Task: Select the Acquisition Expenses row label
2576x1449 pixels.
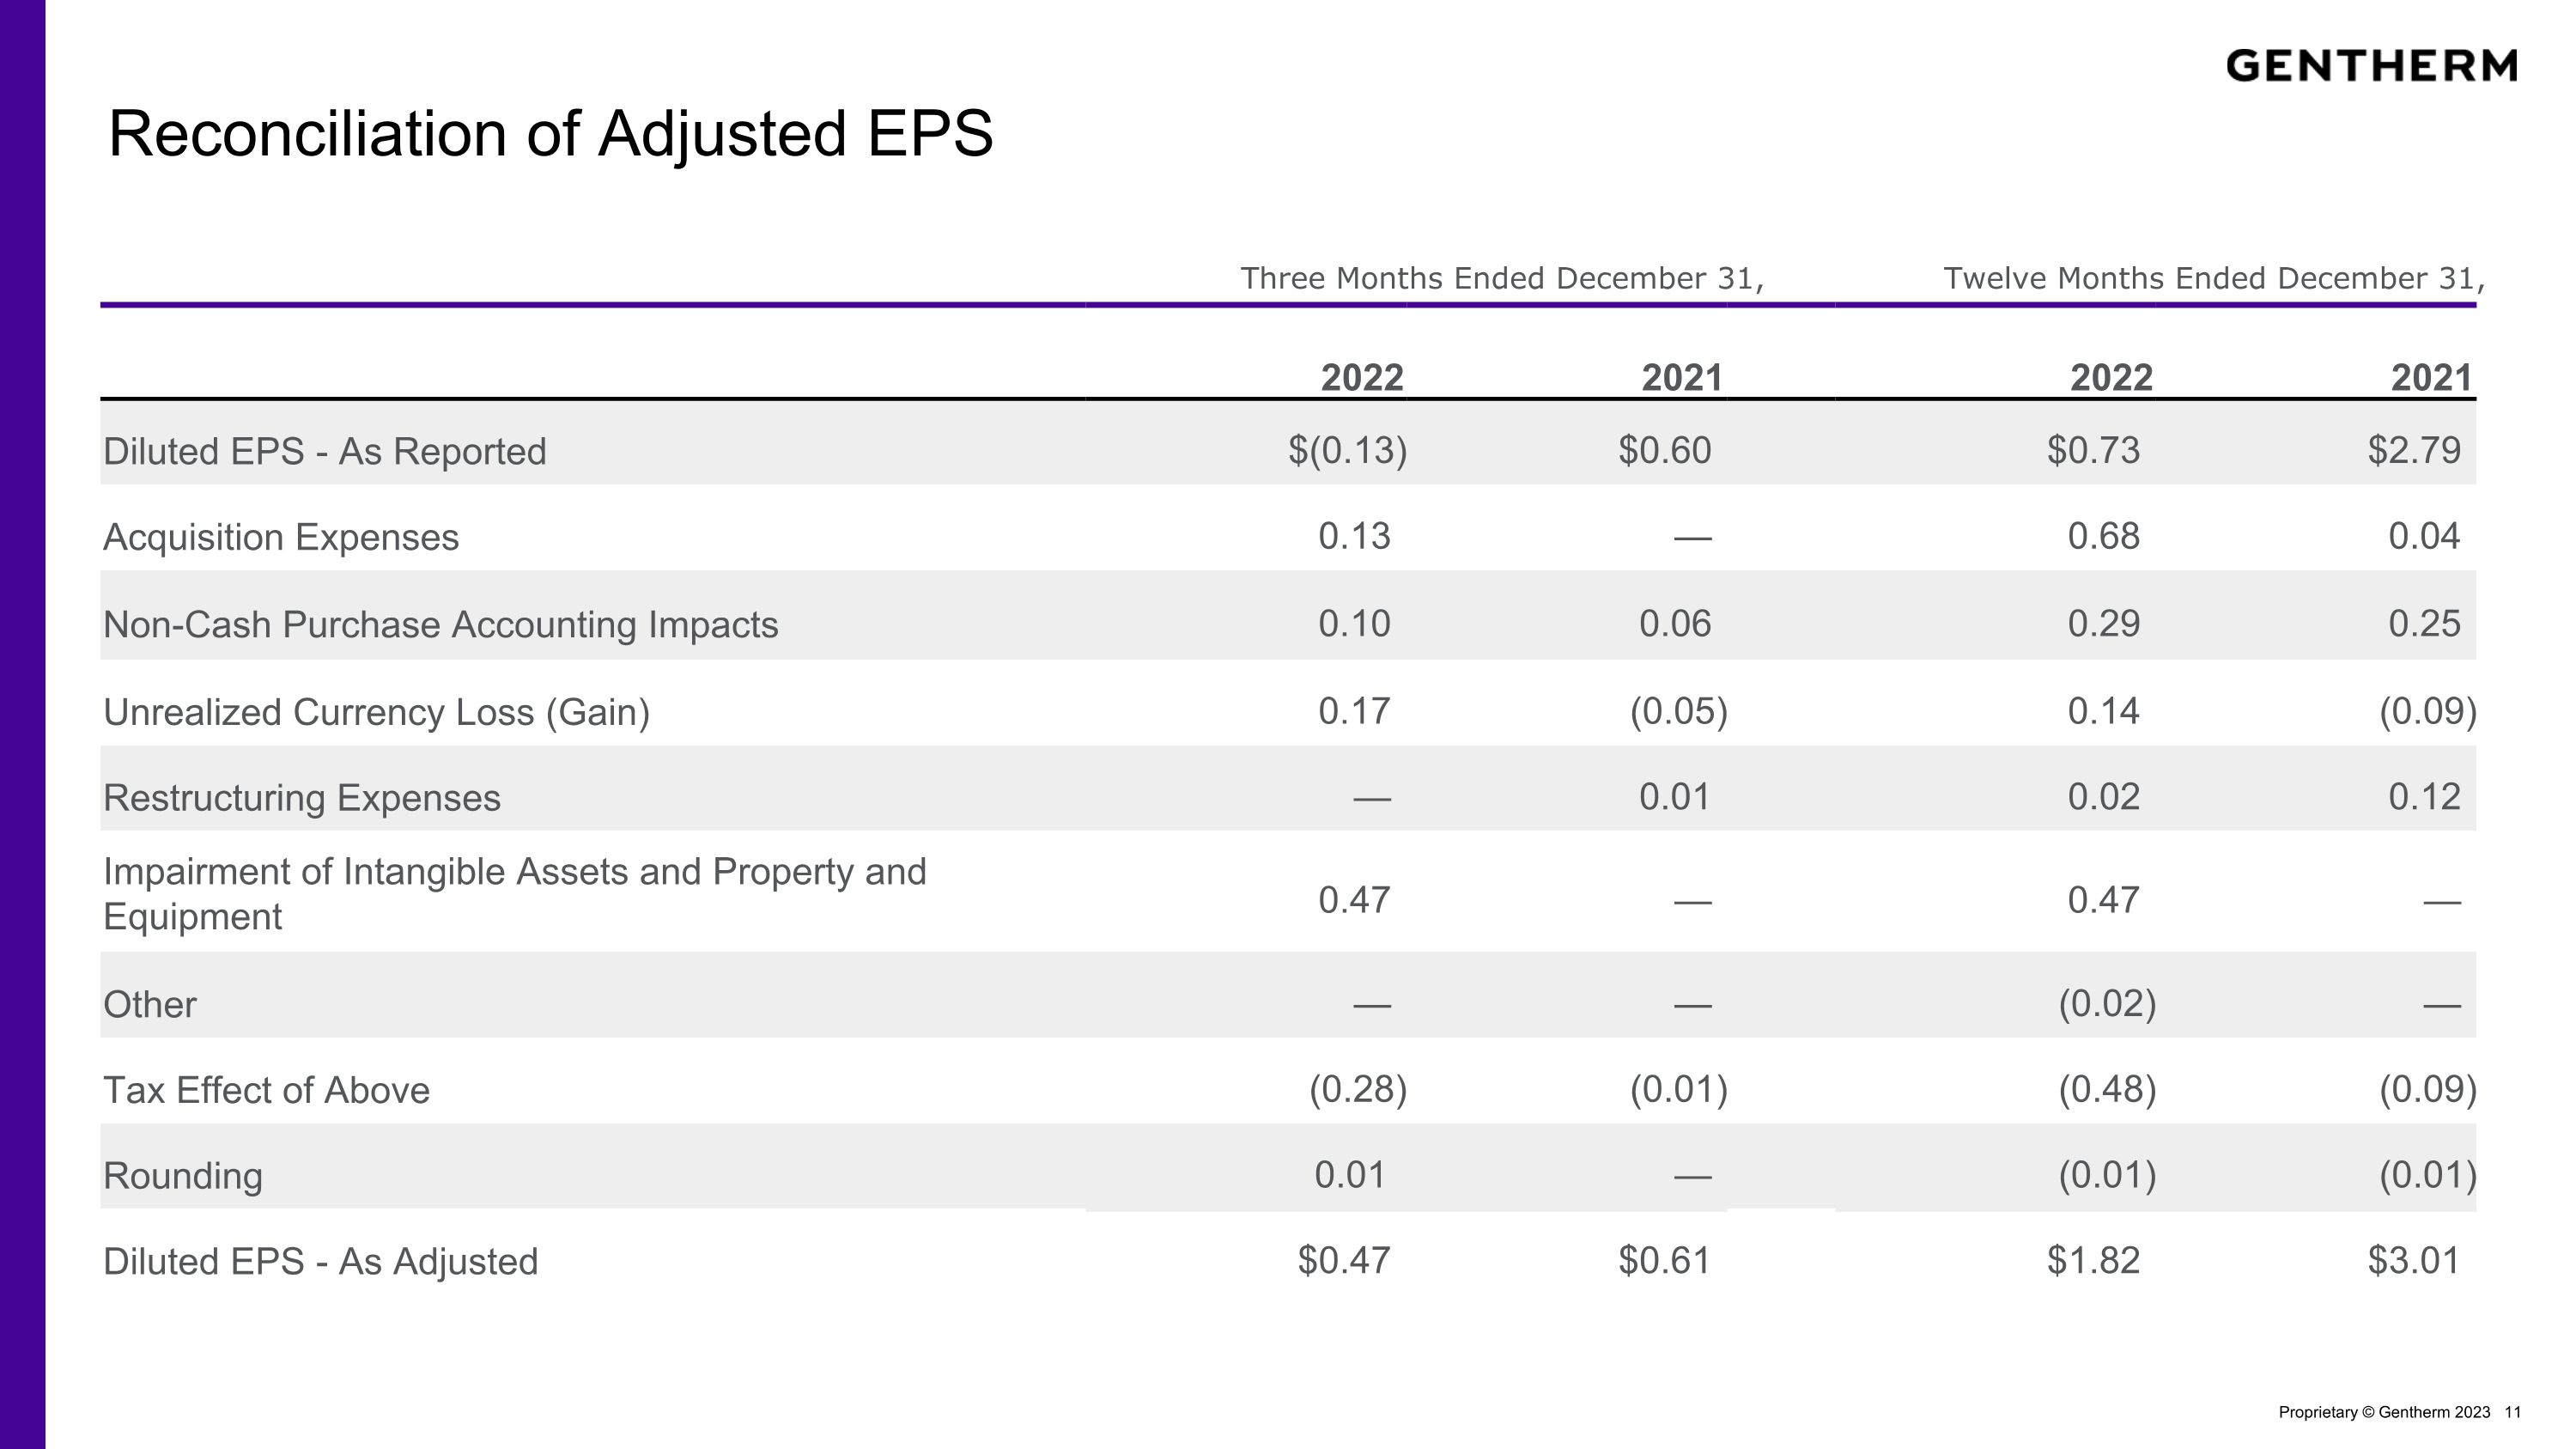Action: [281, 537]
